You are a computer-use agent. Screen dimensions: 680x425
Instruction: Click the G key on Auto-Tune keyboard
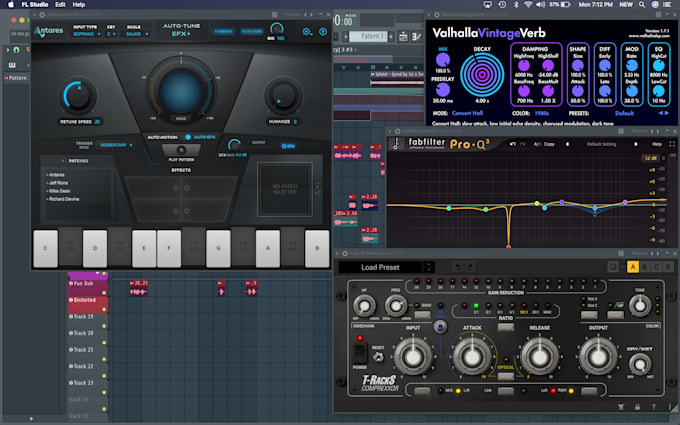coord(218,248)
